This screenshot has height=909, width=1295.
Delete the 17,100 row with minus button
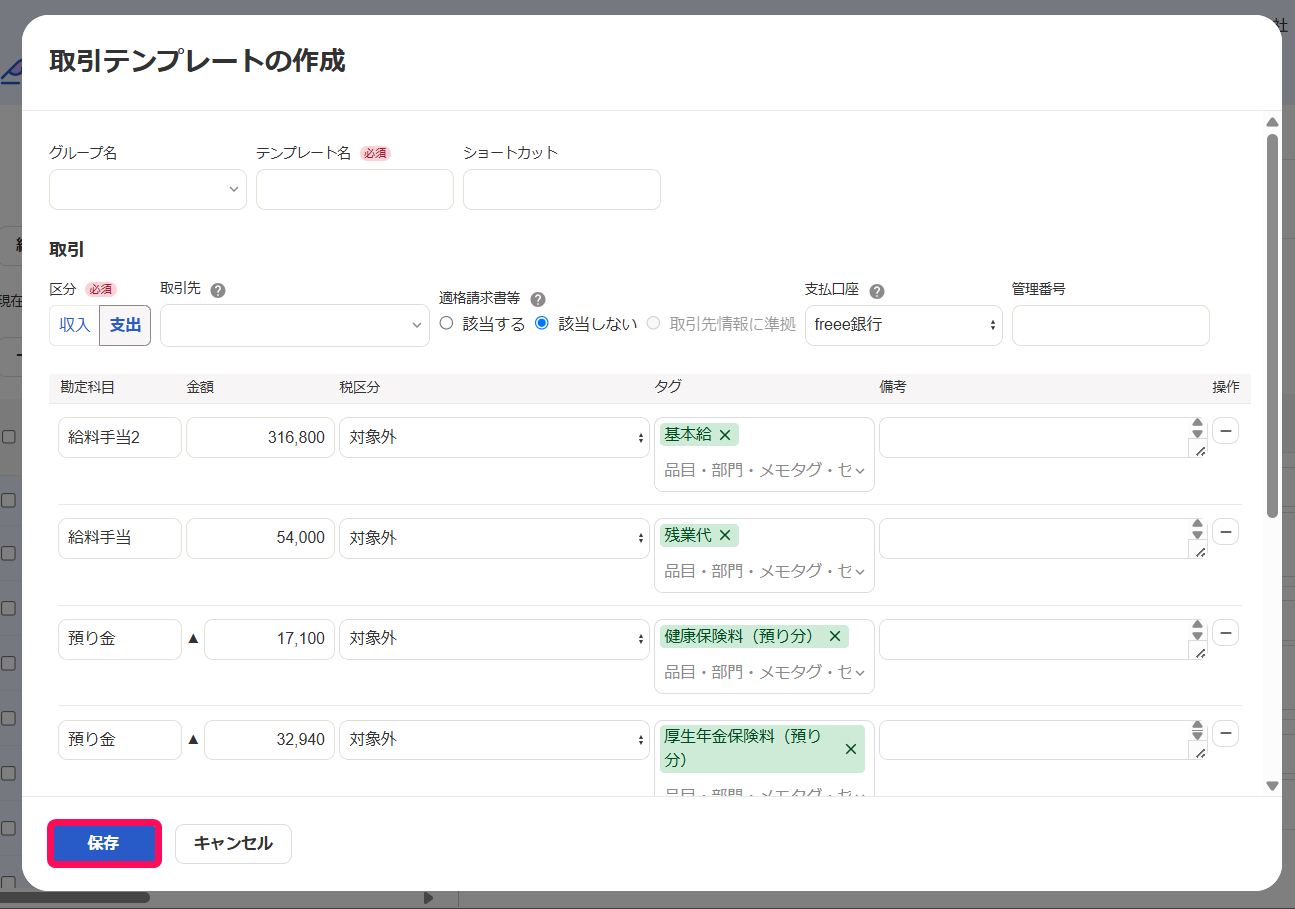[x=1226, y=633]
